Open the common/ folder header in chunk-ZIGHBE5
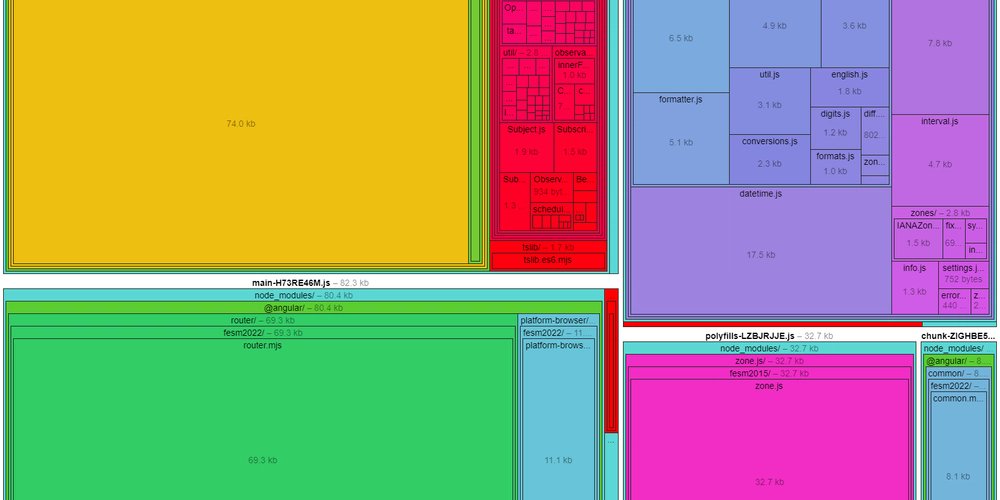 pyautogui.click(x=959, y=373)
